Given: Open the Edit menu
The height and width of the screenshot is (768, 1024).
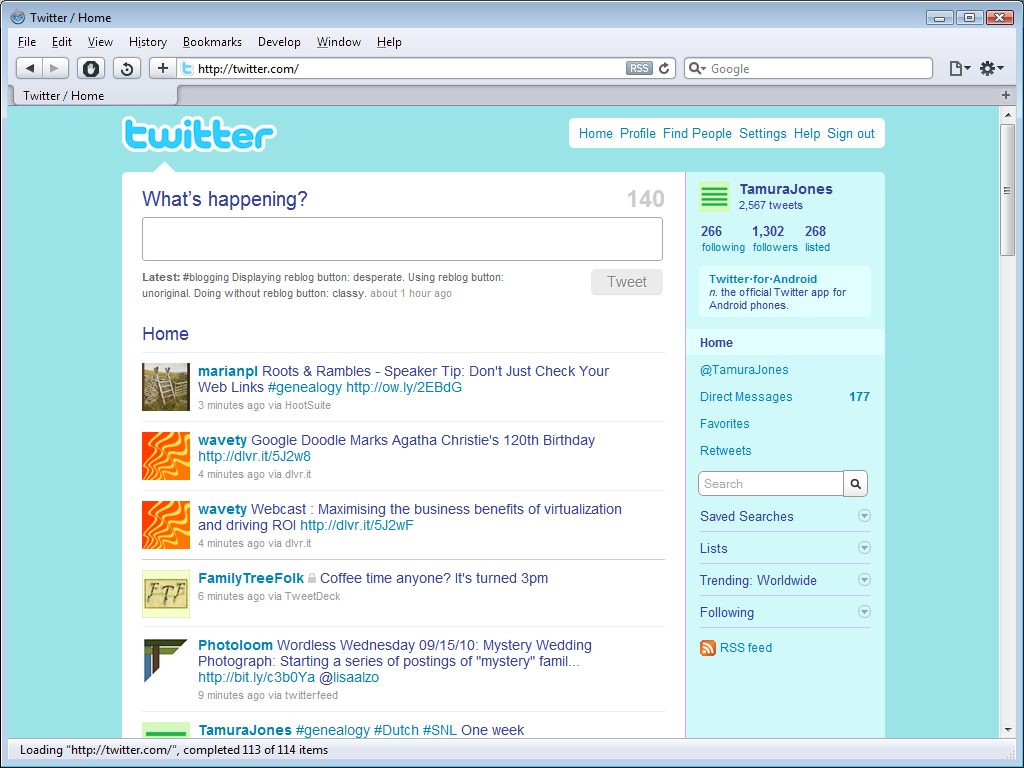Looking at the screenshot, I should click(x=62, y=42).
